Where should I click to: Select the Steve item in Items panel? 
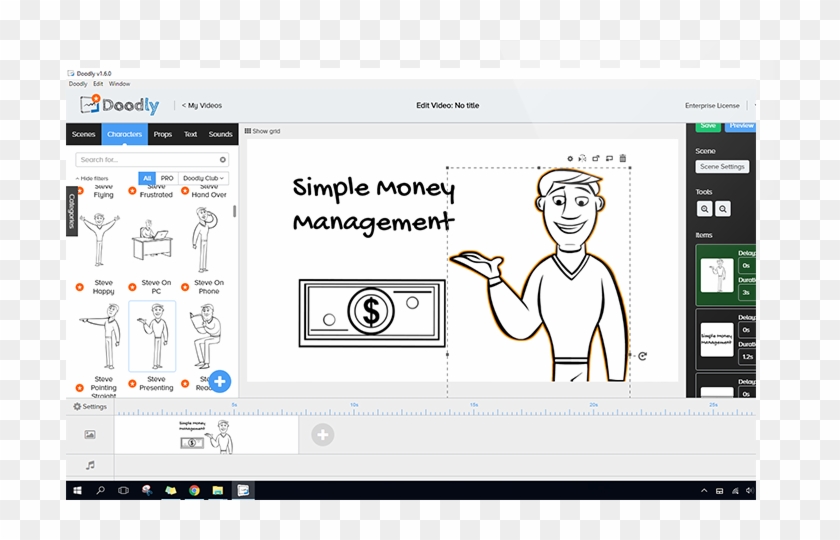coord(717,275)
